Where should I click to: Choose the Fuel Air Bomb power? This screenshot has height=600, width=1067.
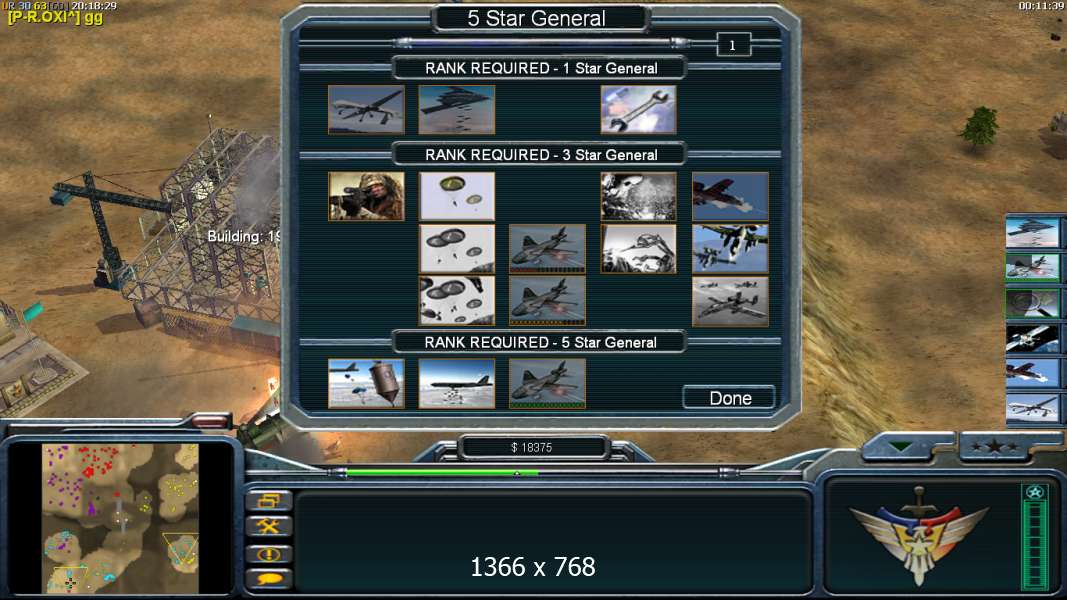coord(457,384)
